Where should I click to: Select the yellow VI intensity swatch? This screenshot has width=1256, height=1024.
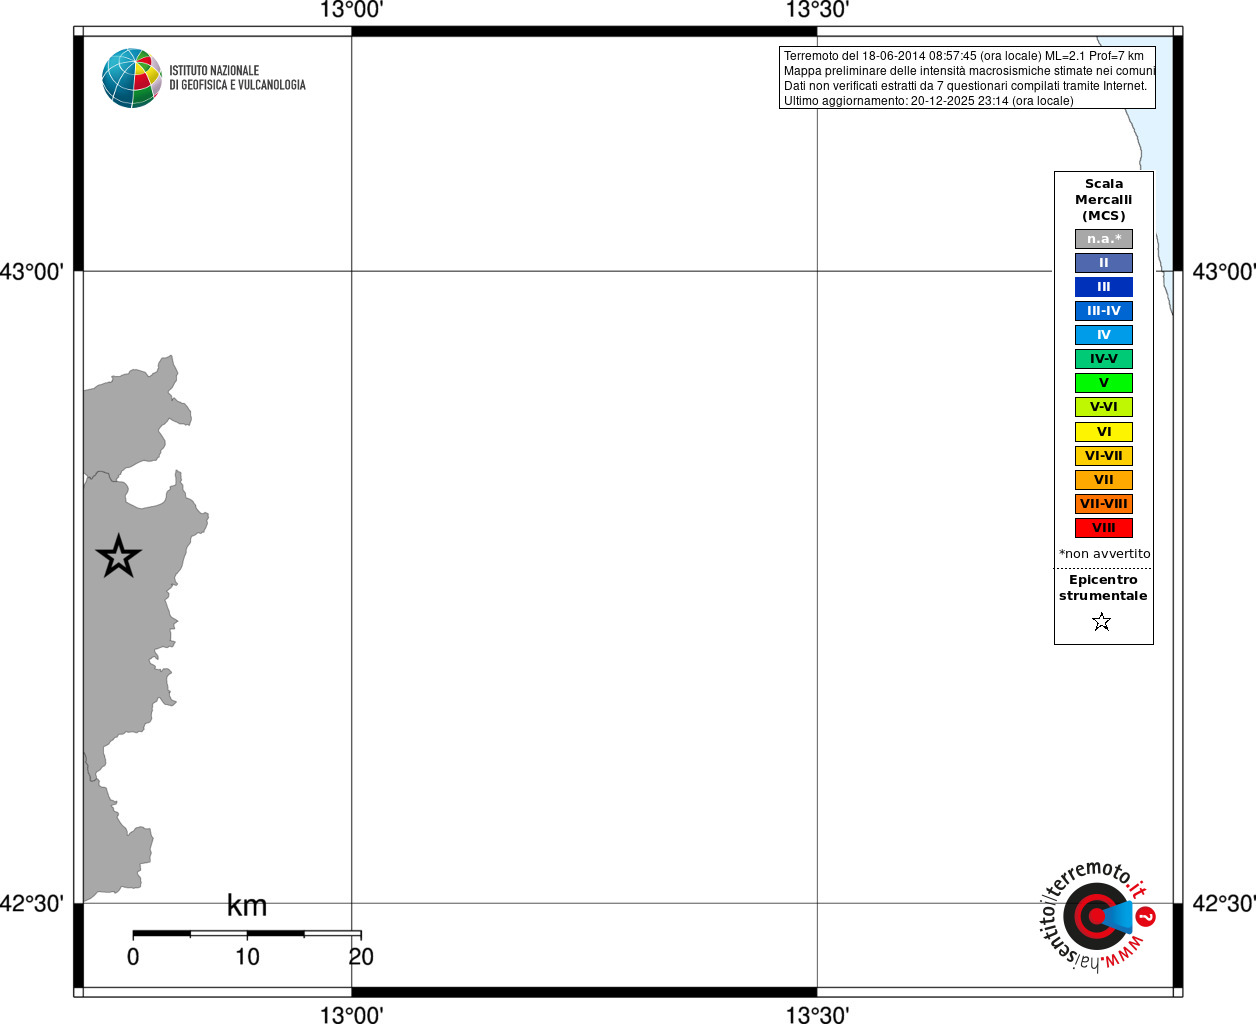click(x=1104, y=432)
